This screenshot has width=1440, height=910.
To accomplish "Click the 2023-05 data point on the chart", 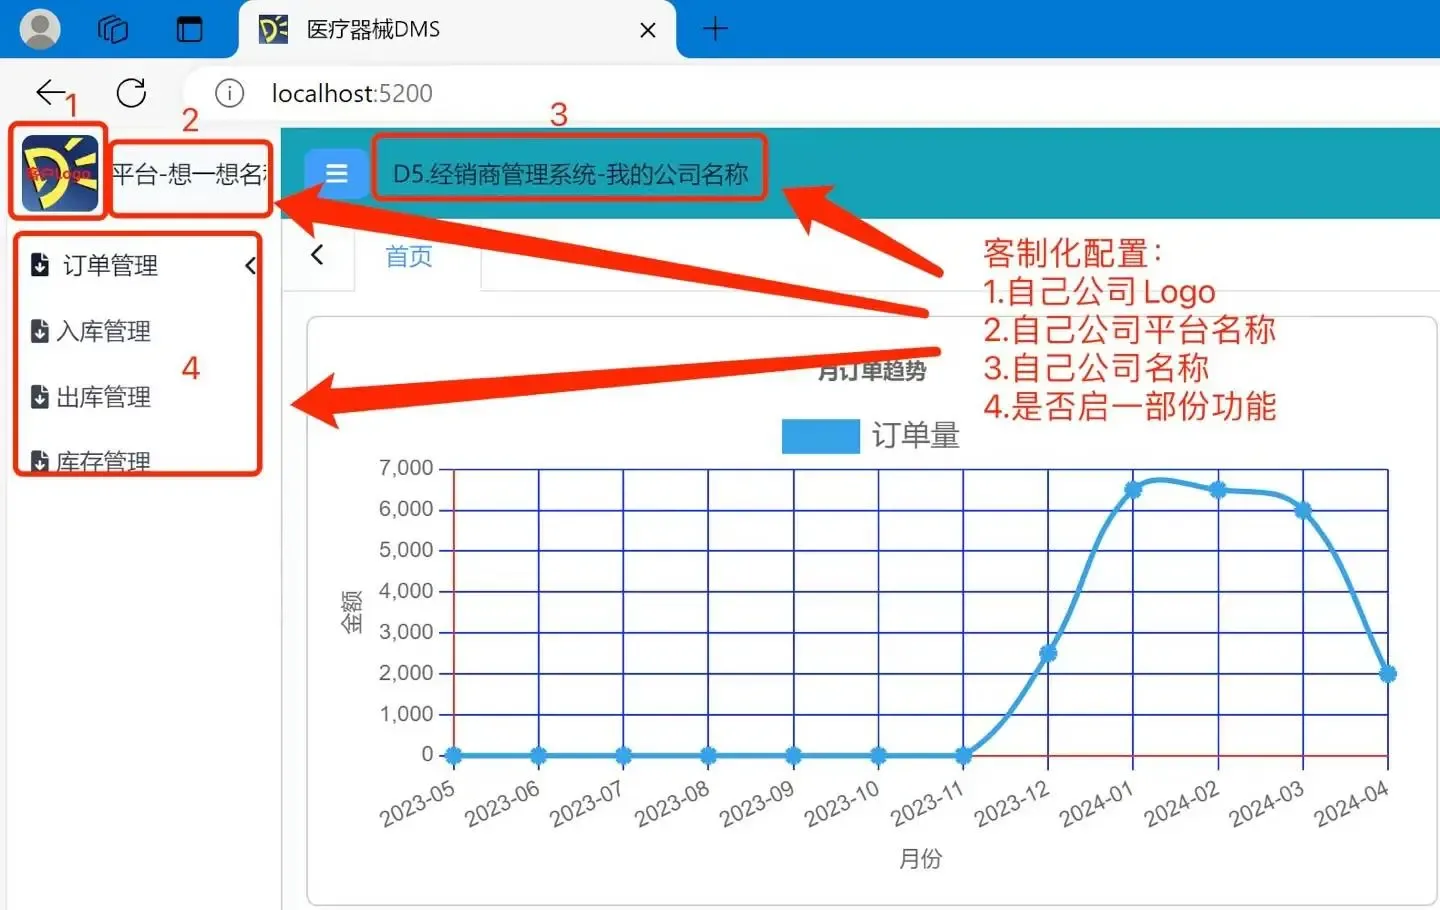I will [x=454, y=755].
